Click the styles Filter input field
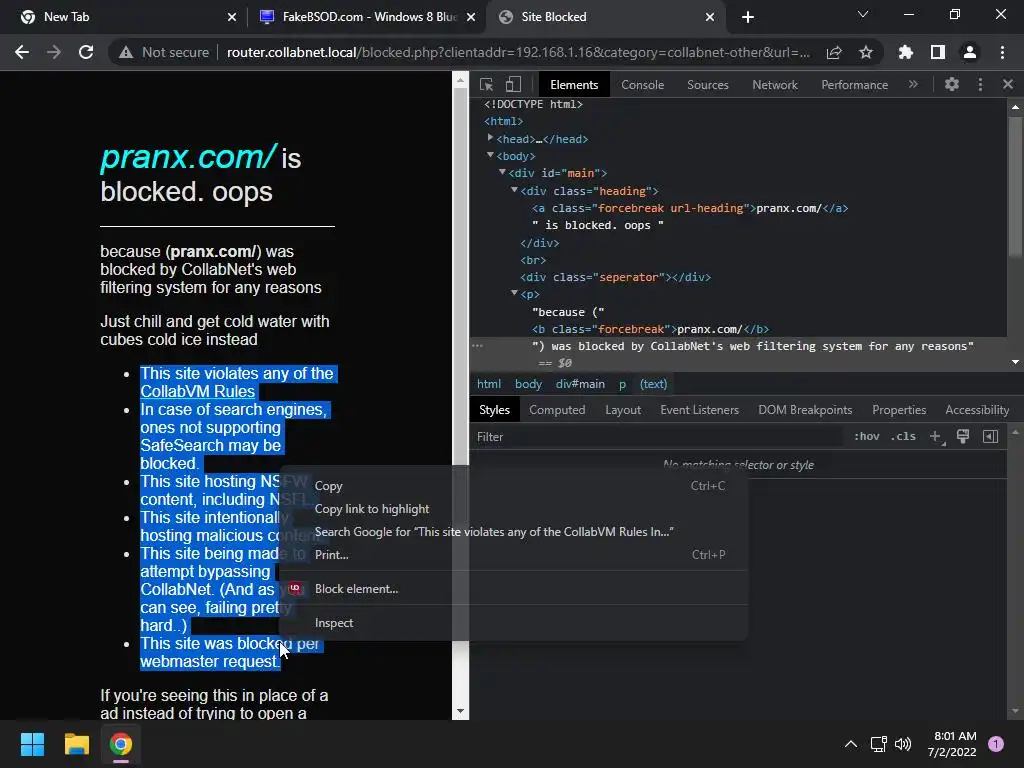1024x768 pixels. [656, 437]
